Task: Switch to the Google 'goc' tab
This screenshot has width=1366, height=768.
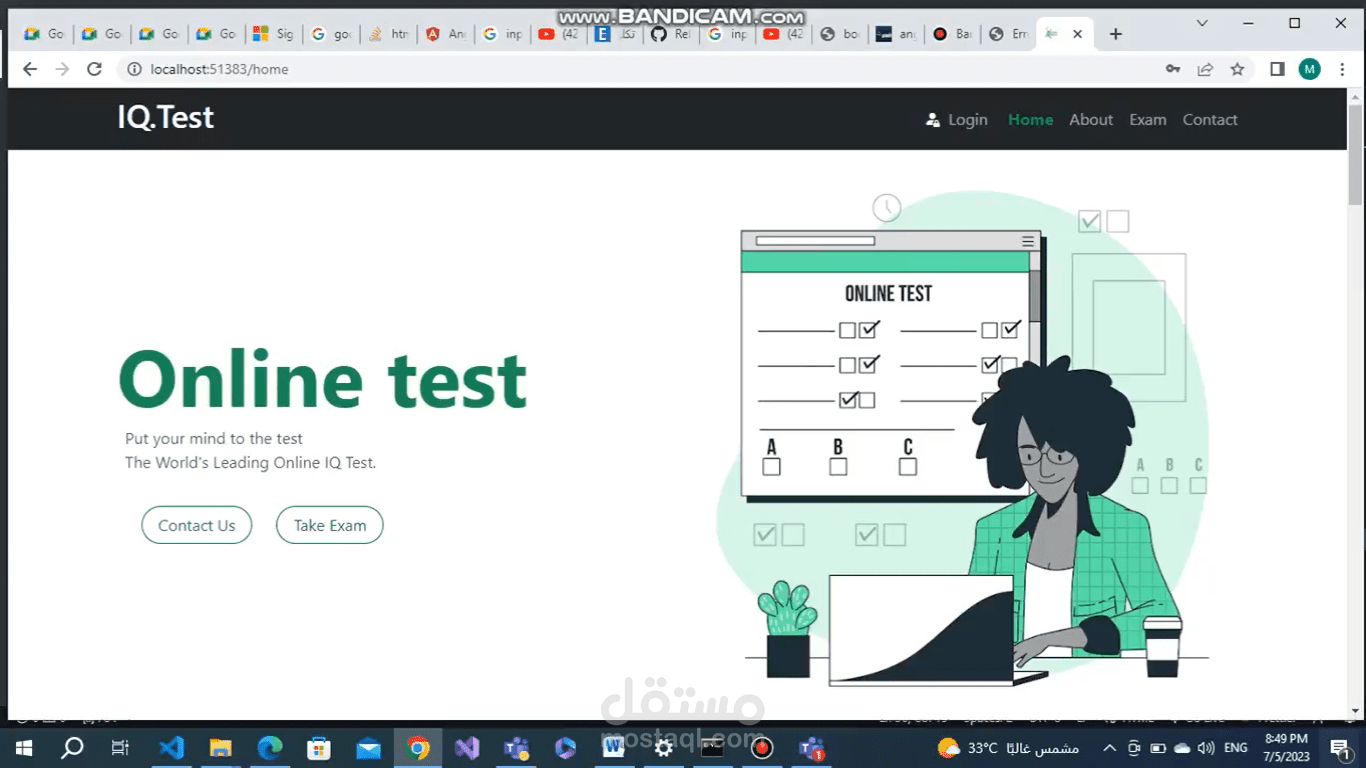Action: coord(331,34)
